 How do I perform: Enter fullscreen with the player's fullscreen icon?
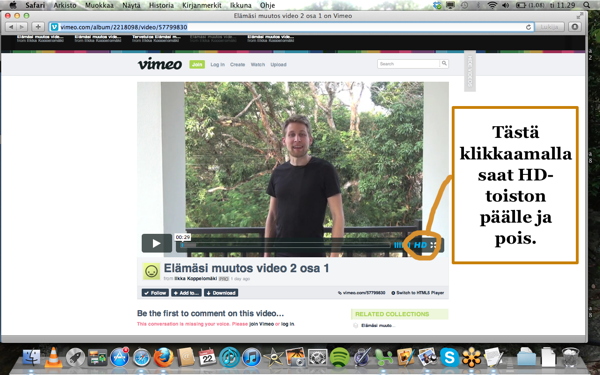(x=434, y=245)
